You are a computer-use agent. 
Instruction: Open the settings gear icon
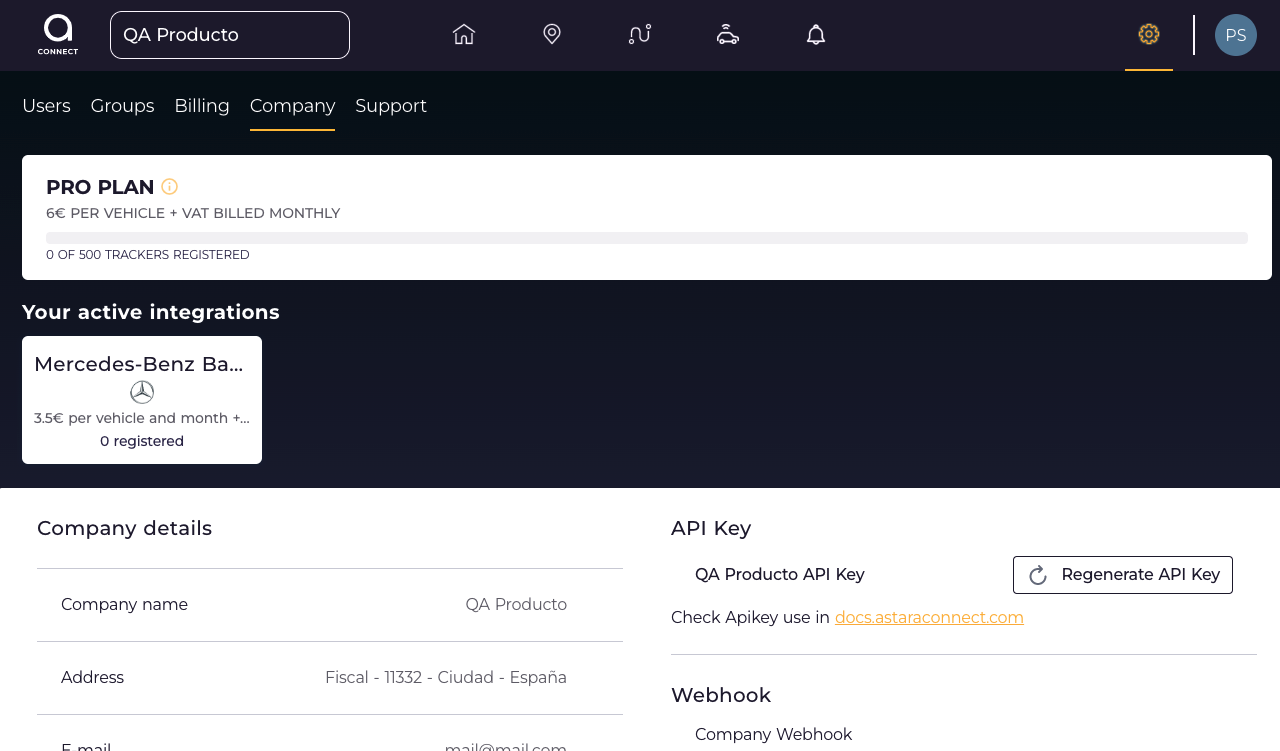1149,34
